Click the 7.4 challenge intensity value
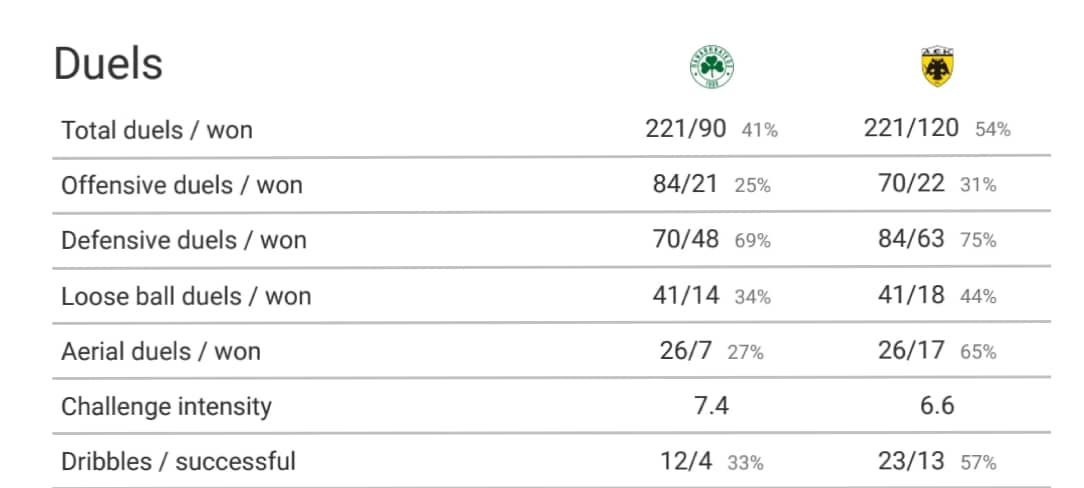The image size is (1084, 488). tap(711, 406)
